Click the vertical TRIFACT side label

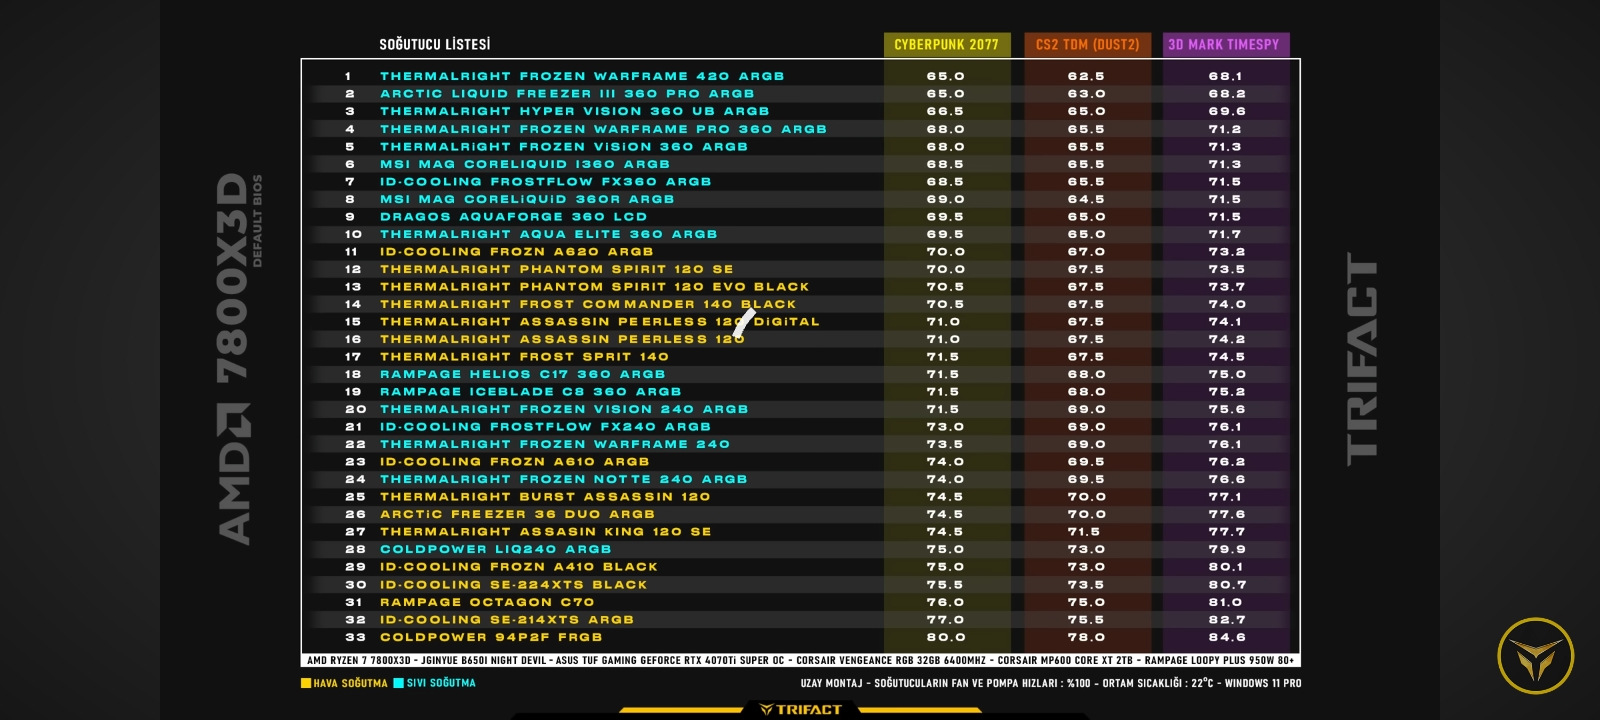click(x=1362, y=359)
